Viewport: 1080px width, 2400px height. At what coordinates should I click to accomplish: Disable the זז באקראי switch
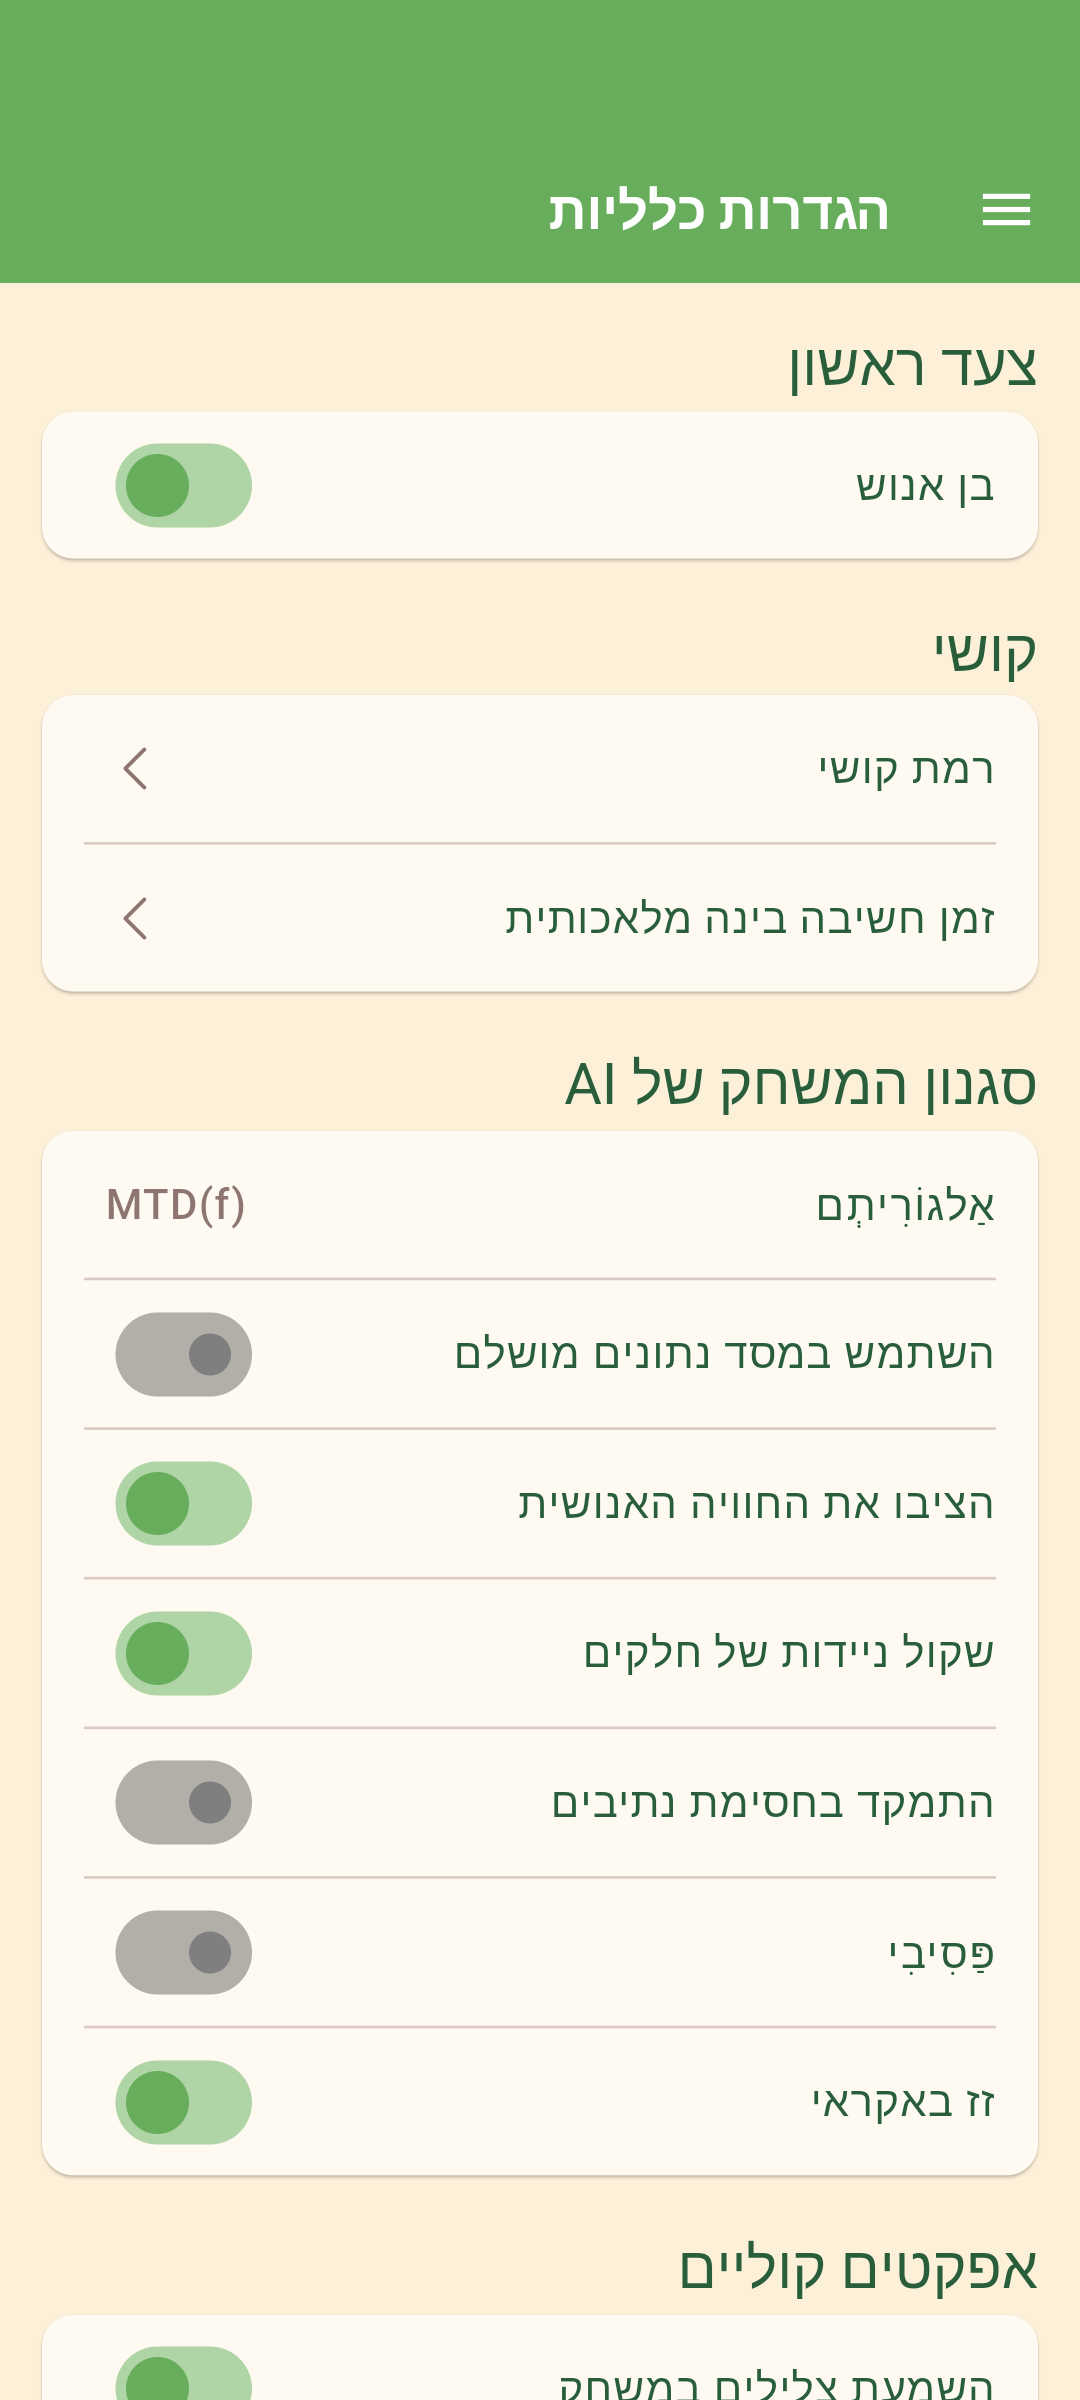click(184, 2102)
